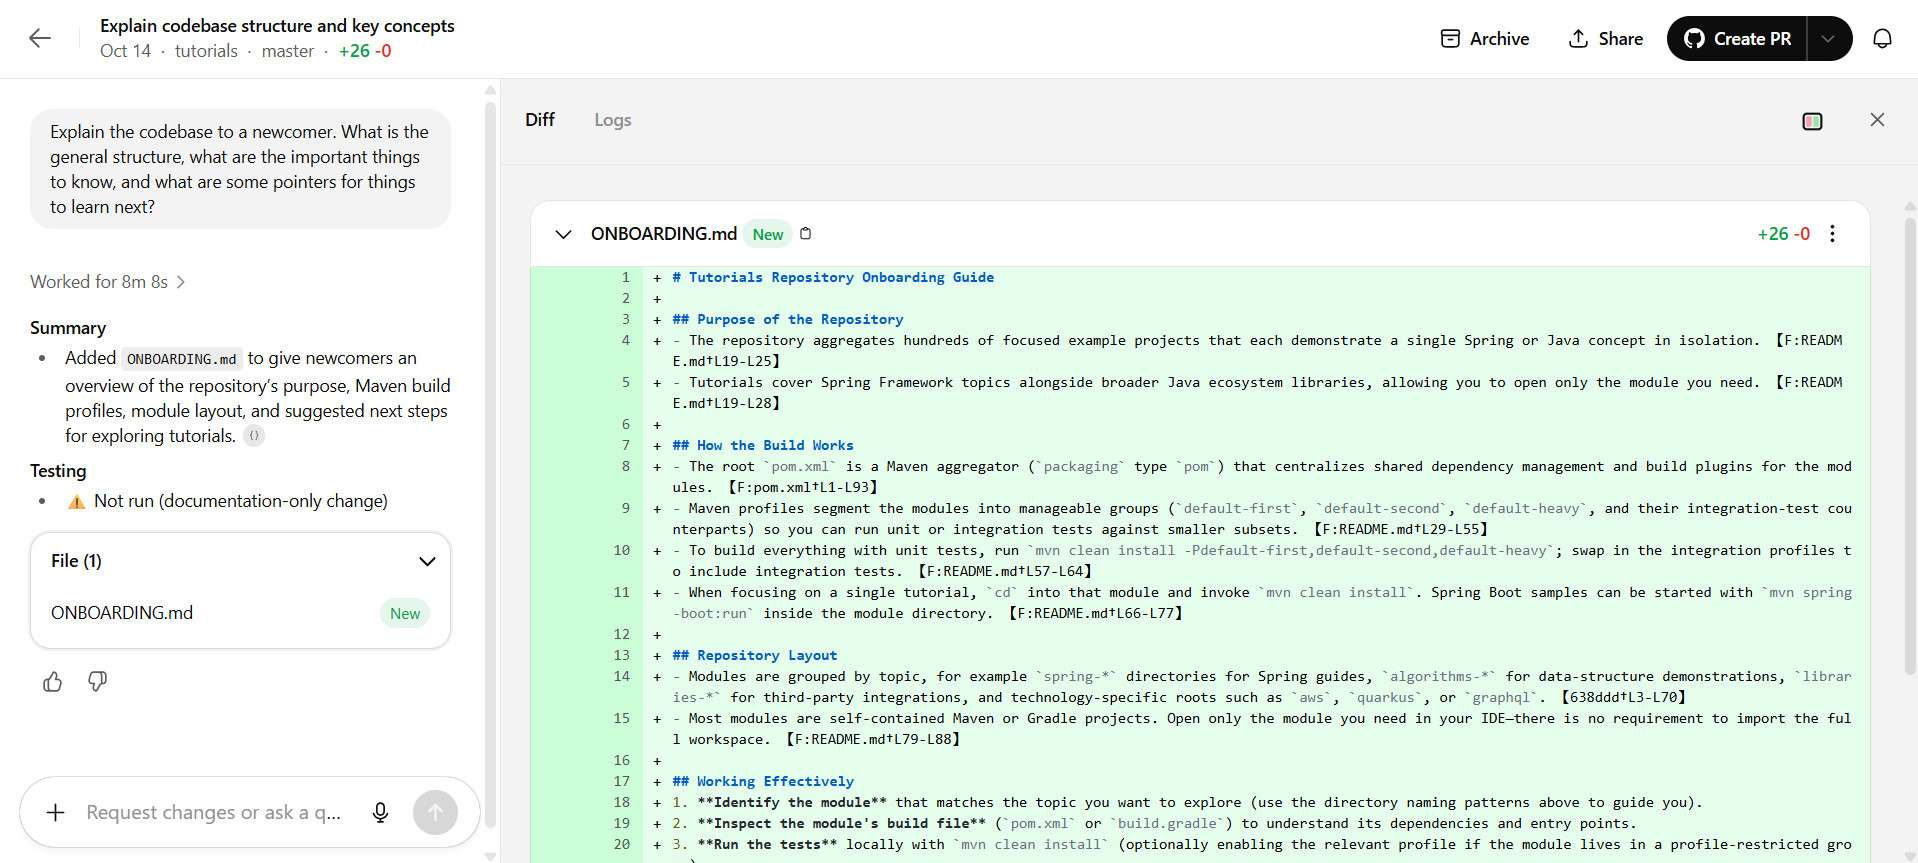Open ONBOARDING.md in the file list

click(x=122, y=613)
